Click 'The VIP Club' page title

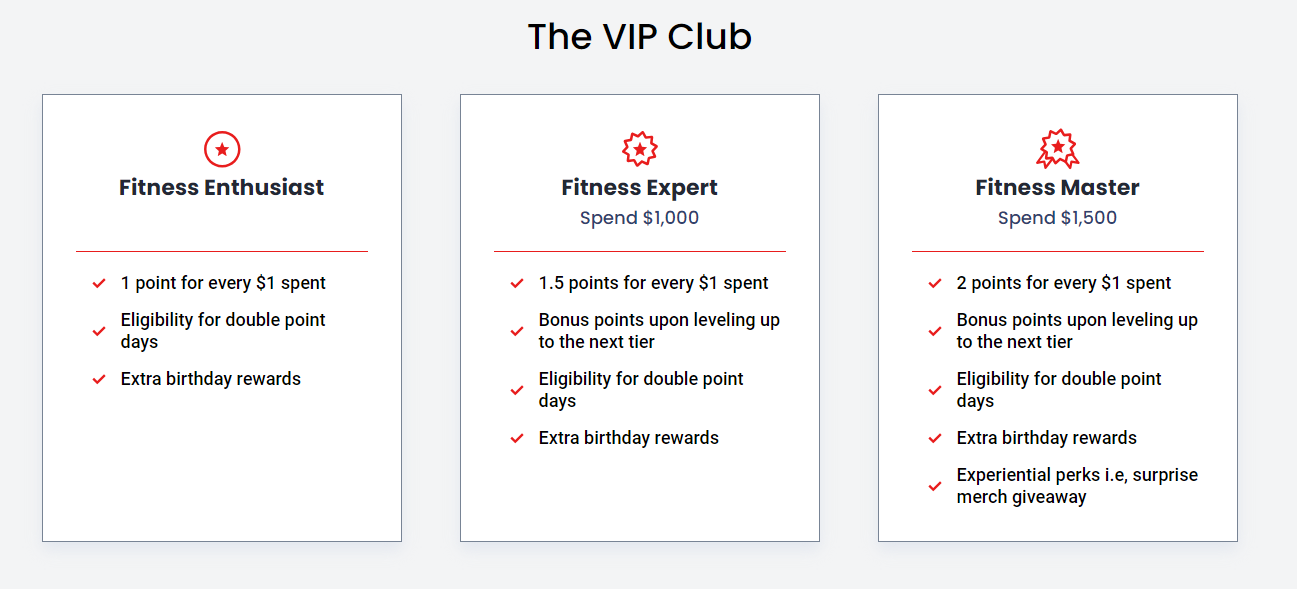tap(640, 37)
